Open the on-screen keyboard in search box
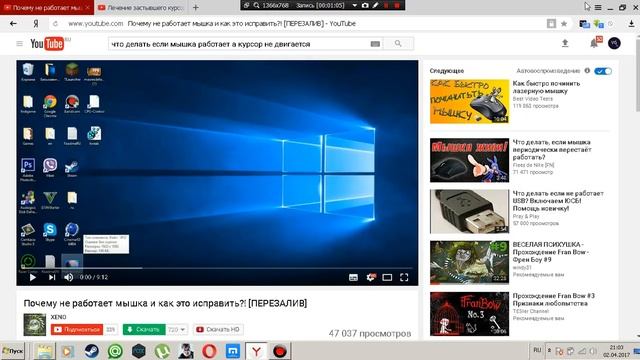 [x=375, y=44]
